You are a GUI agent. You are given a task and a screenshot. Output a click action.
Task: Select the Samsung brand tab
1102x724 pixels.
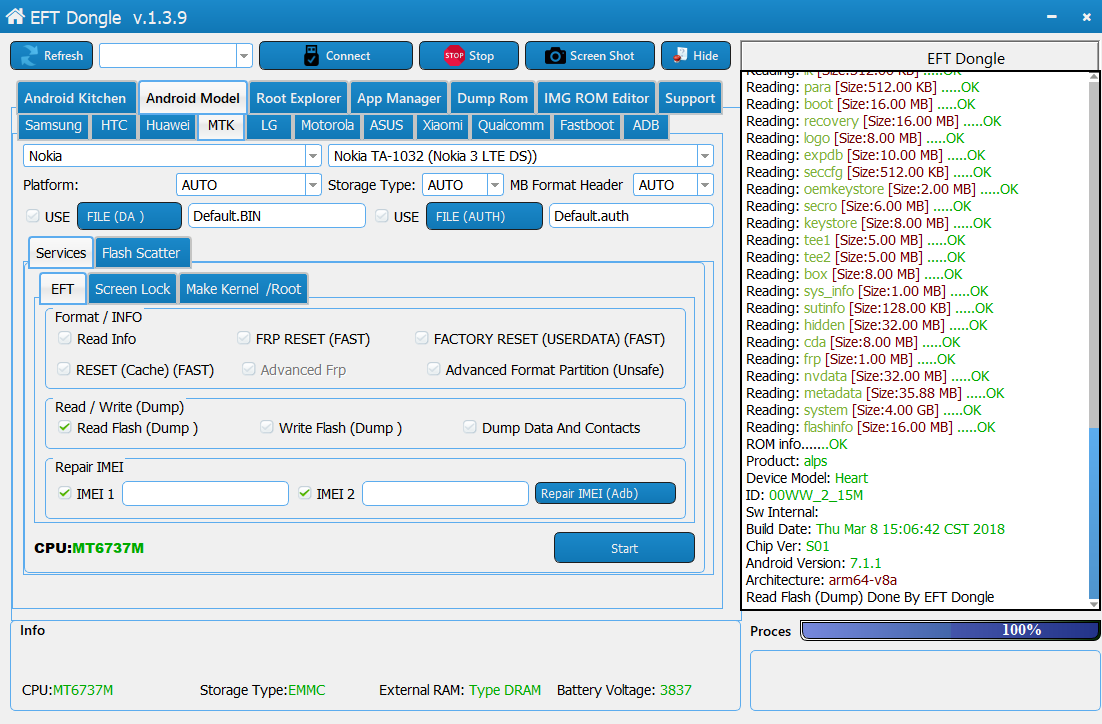(x=53, y=125)
